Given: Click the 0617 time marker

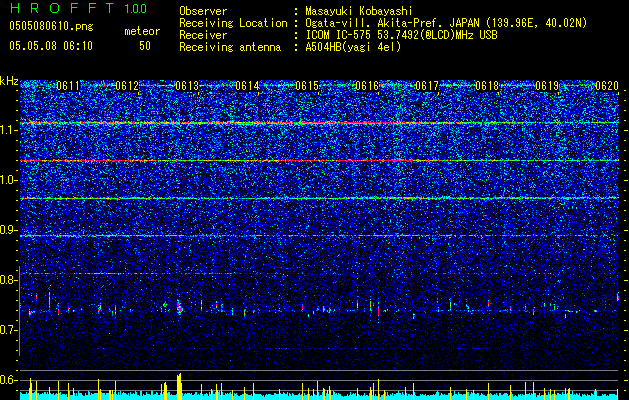Looking at the screenshot, I should point(427,86).
